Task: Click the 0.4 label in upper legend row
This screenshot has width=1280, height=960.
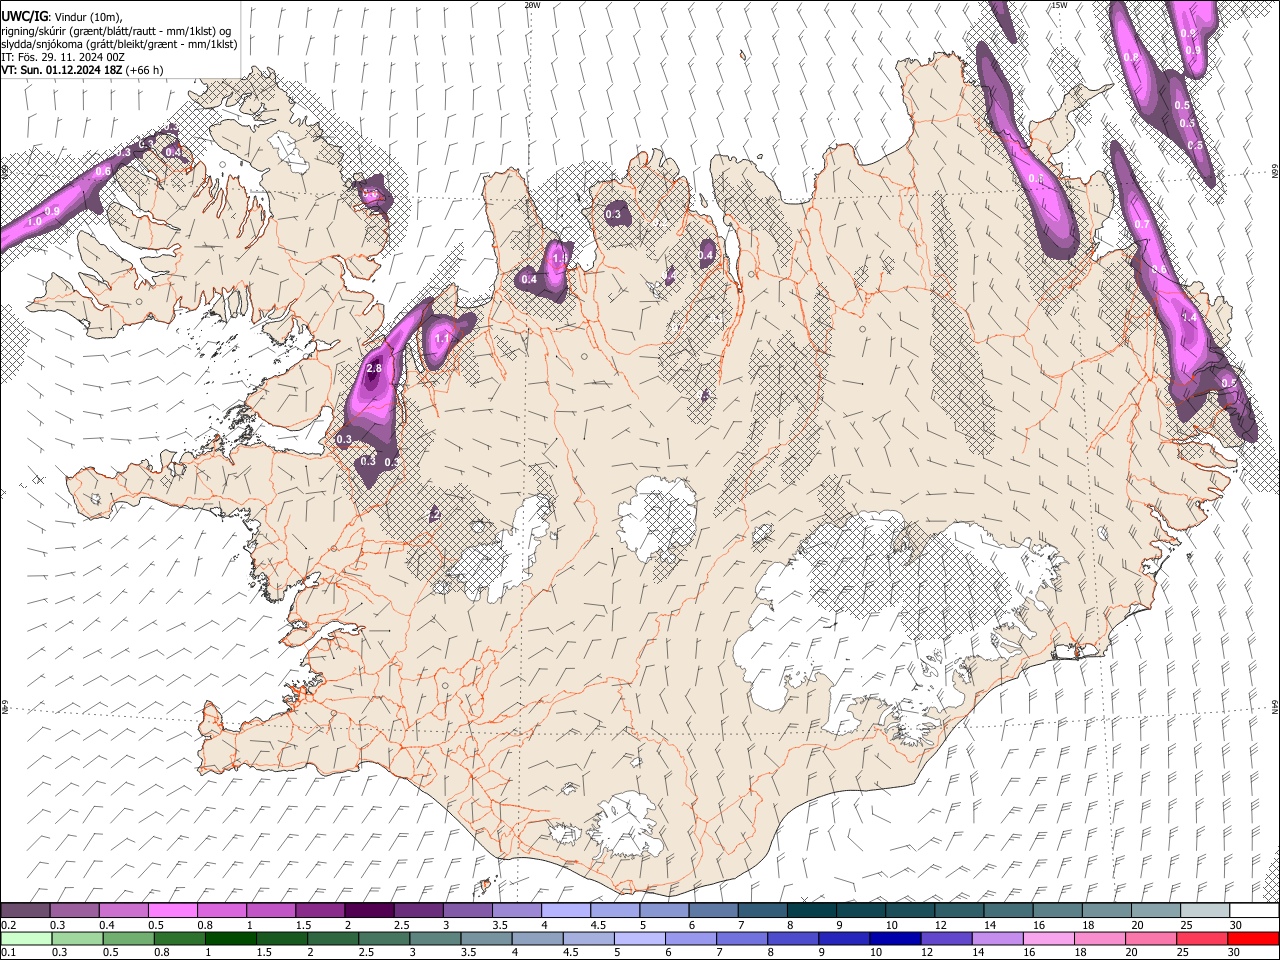Action: point(107,926)
